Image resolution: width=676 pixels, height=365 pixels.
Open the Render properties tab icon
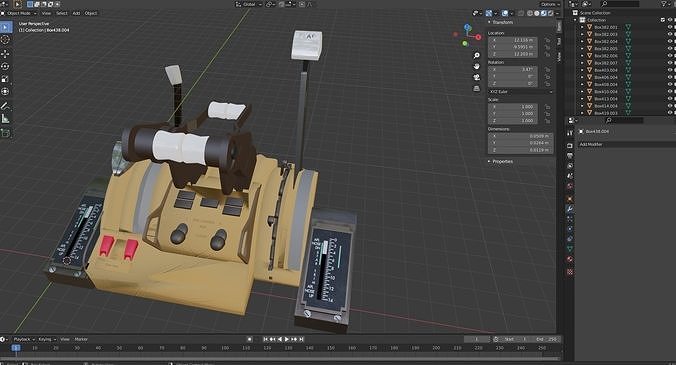tap(570, 146)
